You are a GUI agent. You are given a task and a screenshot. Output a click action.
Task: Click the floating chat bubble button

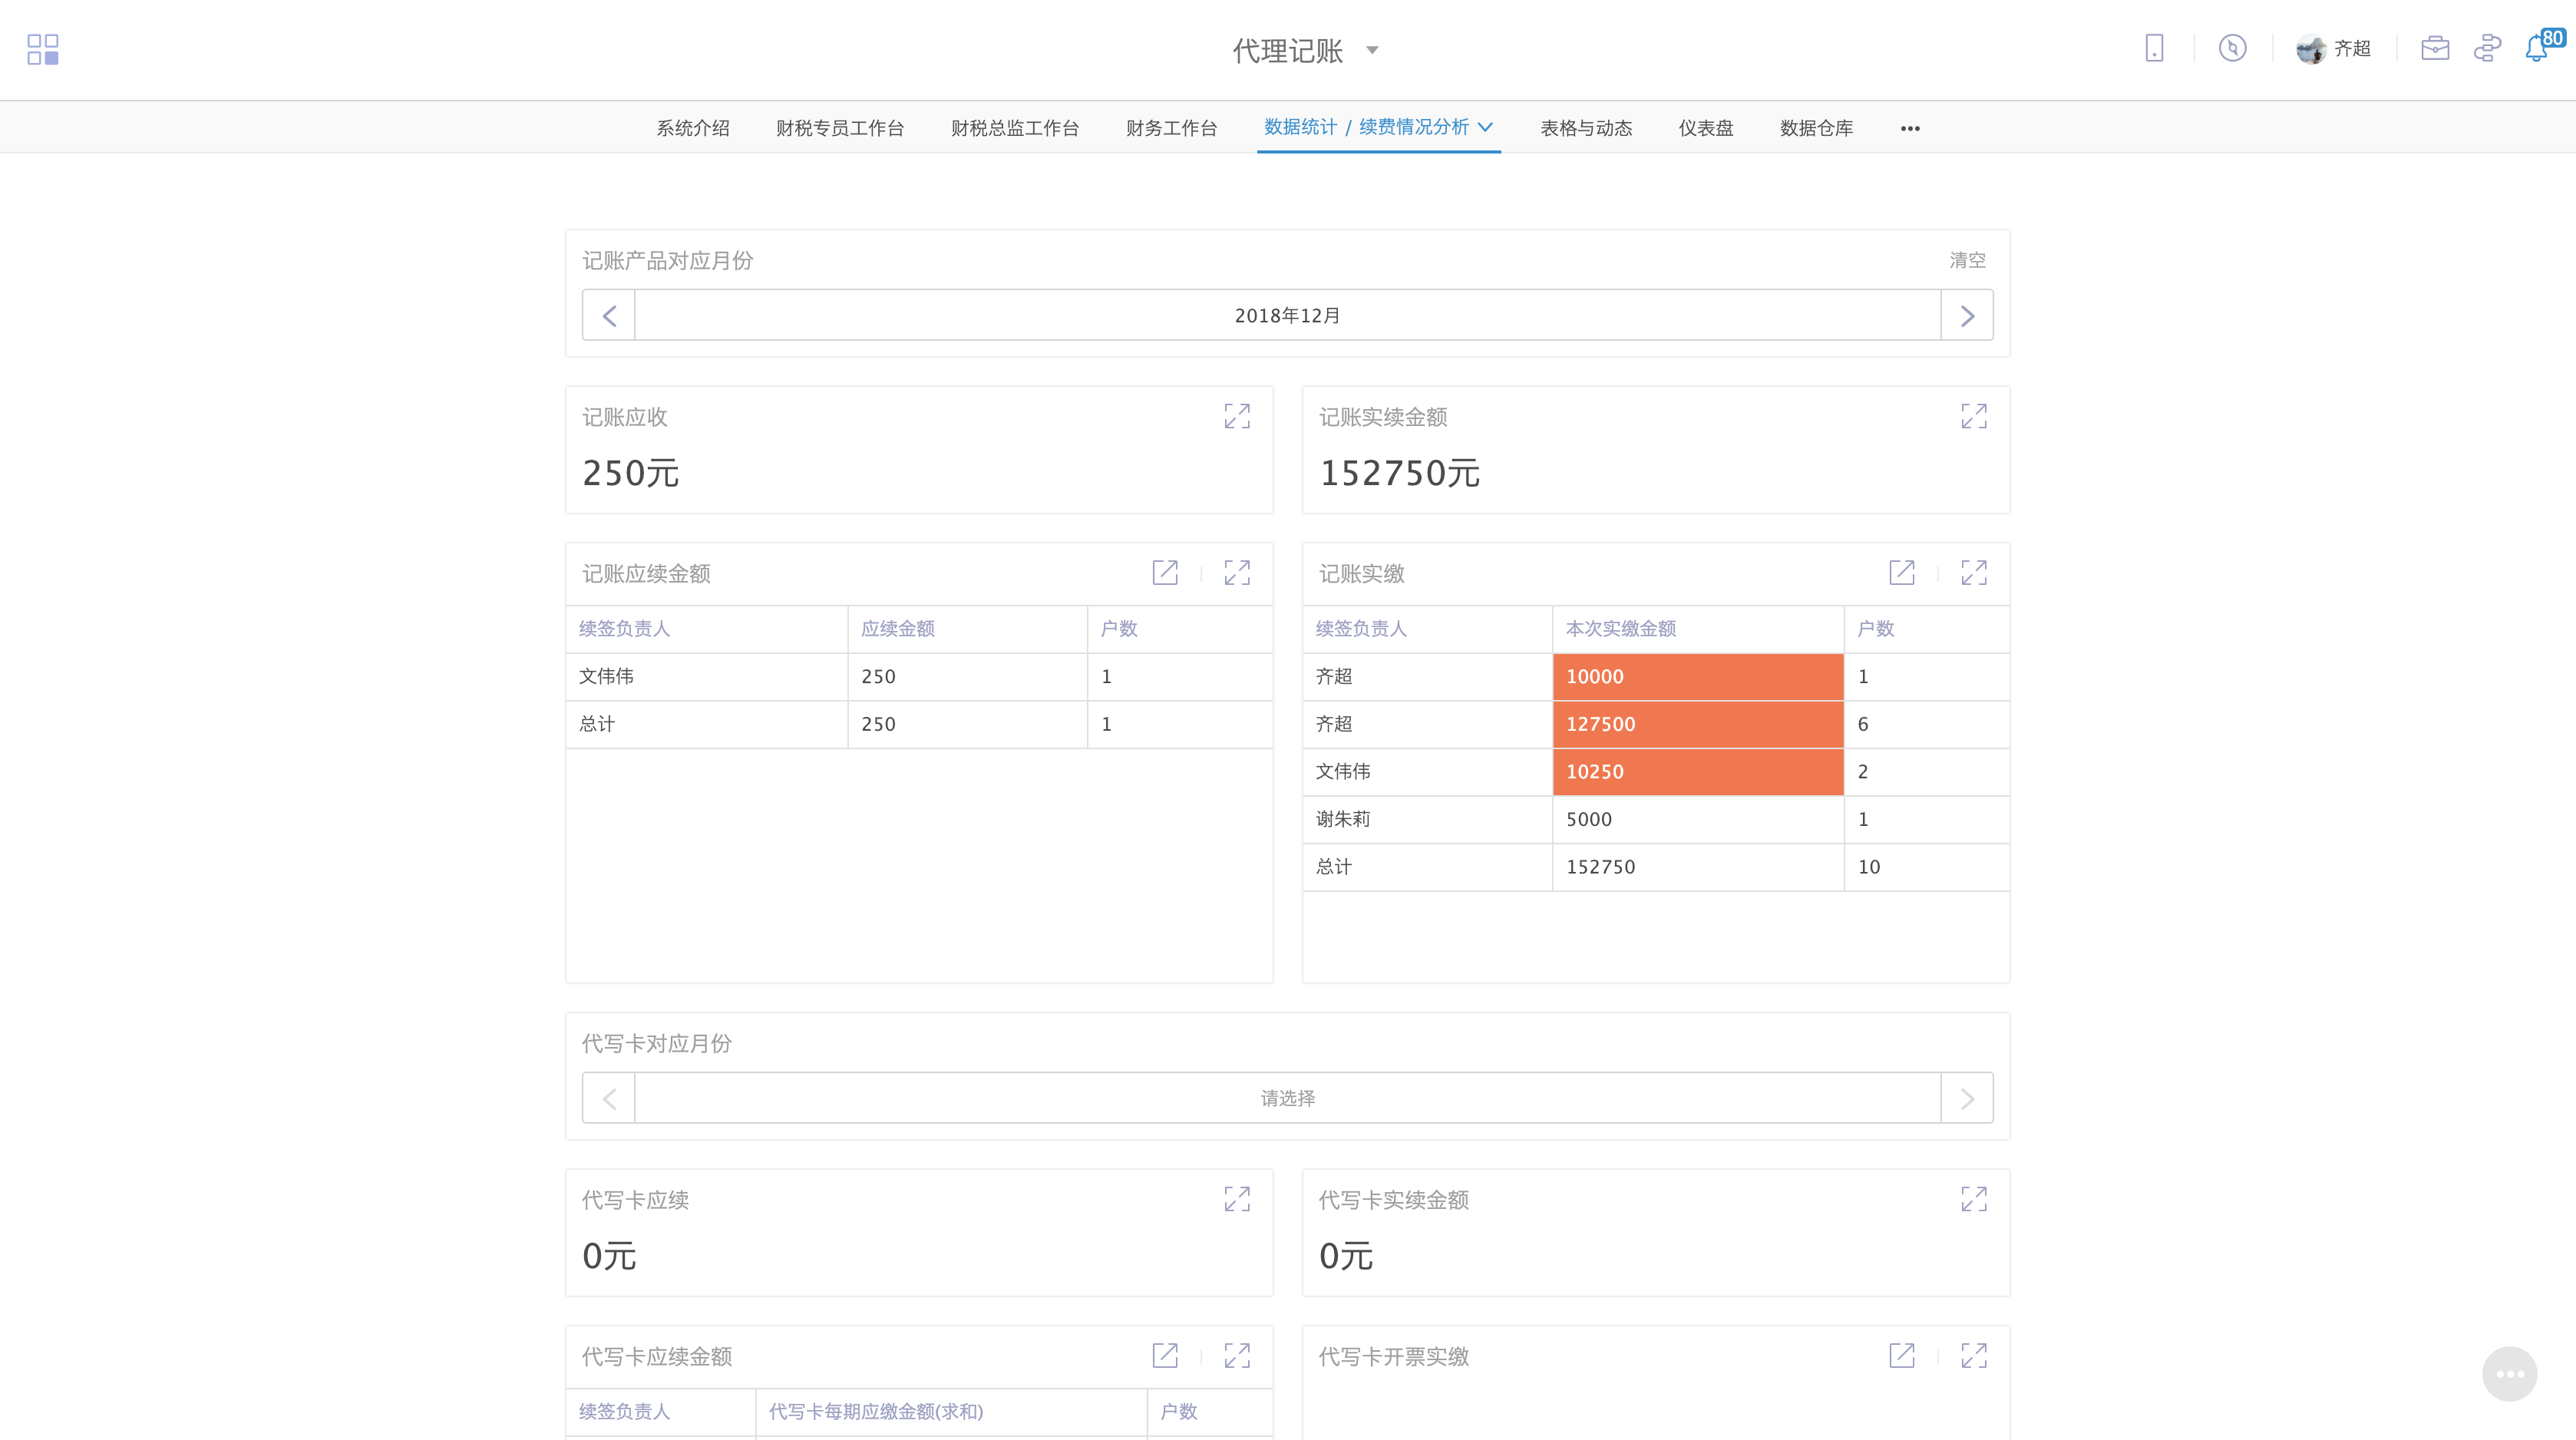click(2510, 1374)
